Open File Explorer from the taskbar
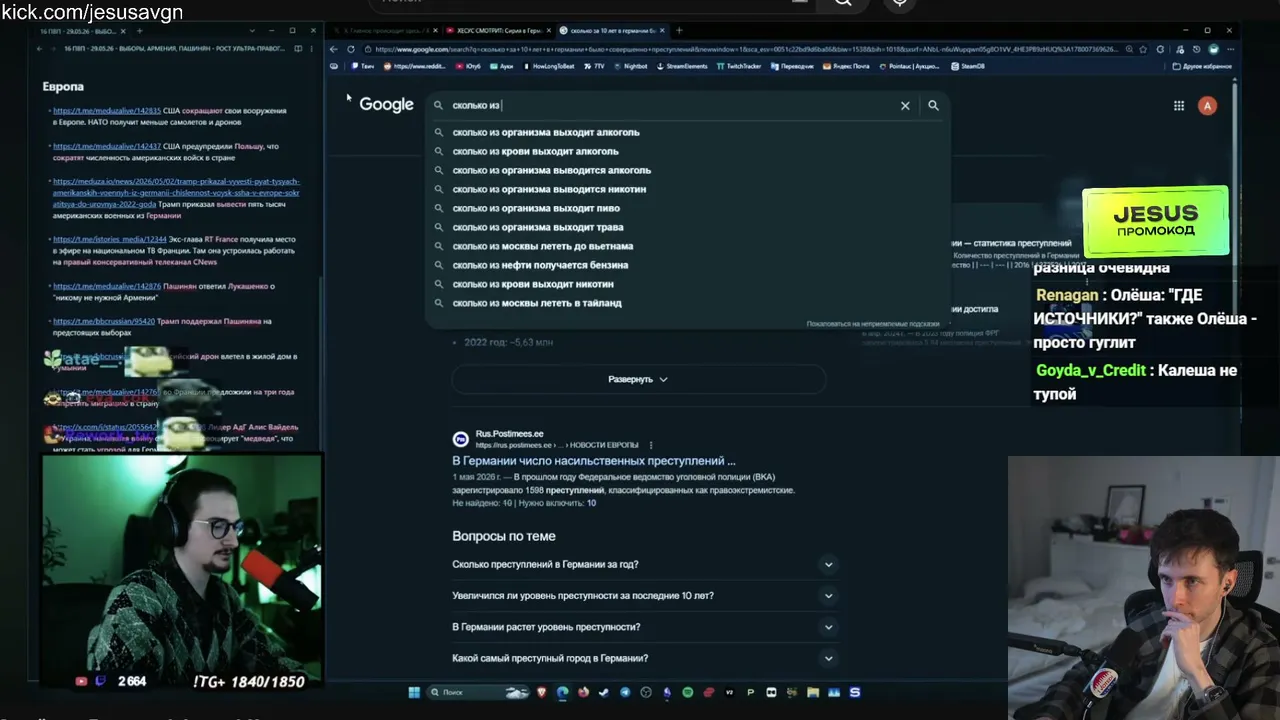The image size is (1280, 720). click(x=813, y=692)
